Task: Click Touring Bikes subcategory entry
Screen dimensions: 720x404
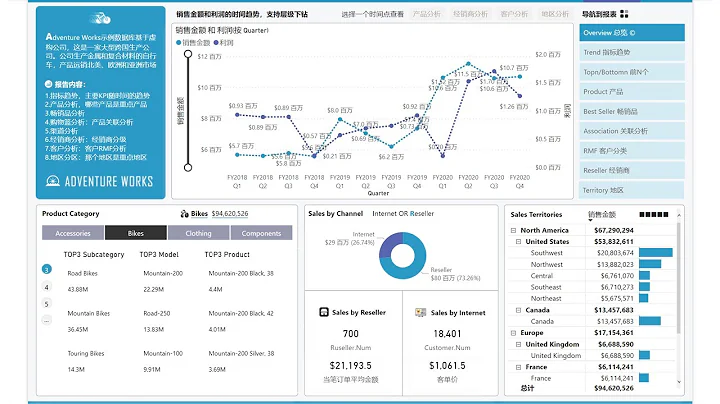Action: click(x=86, y=354)
